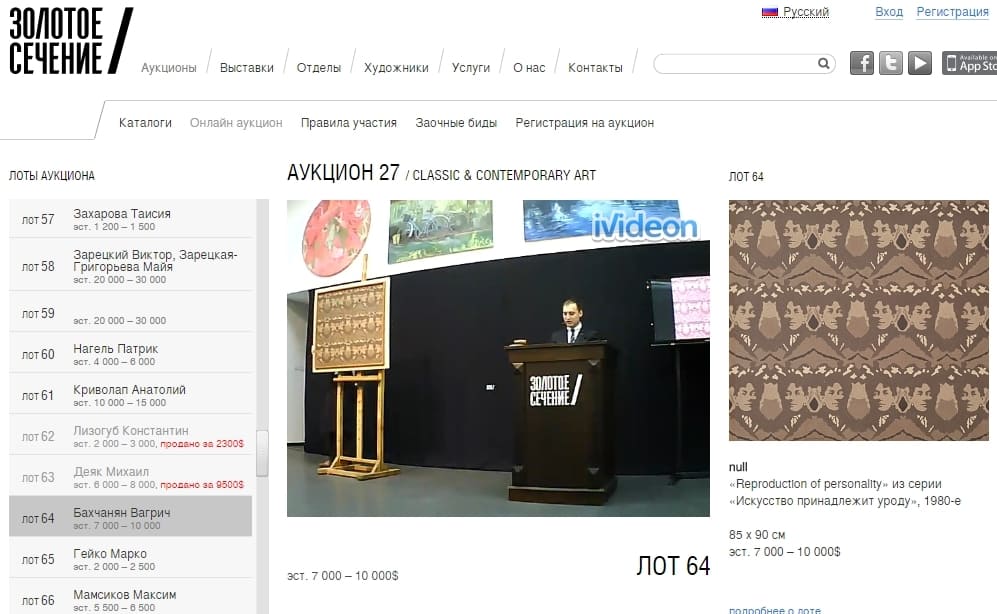This screenshot has height=614, width=997.
Task: Open the lot 64 artwork image
Action: [858, 320]
